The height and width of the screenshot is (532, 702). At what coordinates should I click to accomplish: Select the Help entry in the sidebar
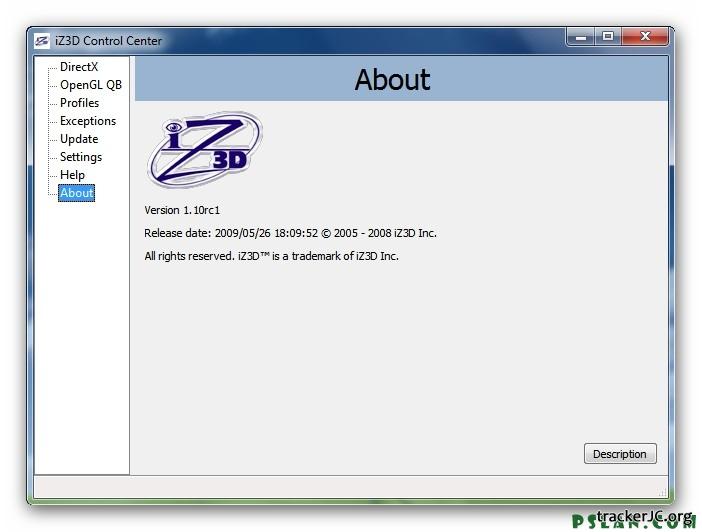[x=72, y=175]
